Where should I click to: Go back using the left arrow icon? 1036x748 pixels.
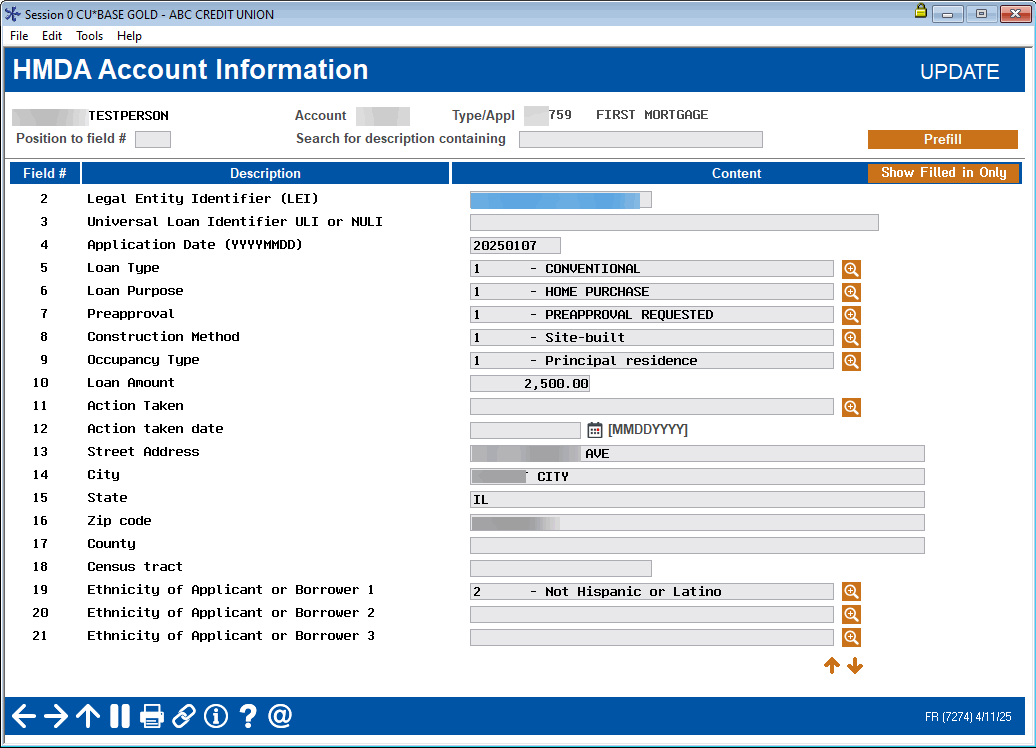[23, 716]
